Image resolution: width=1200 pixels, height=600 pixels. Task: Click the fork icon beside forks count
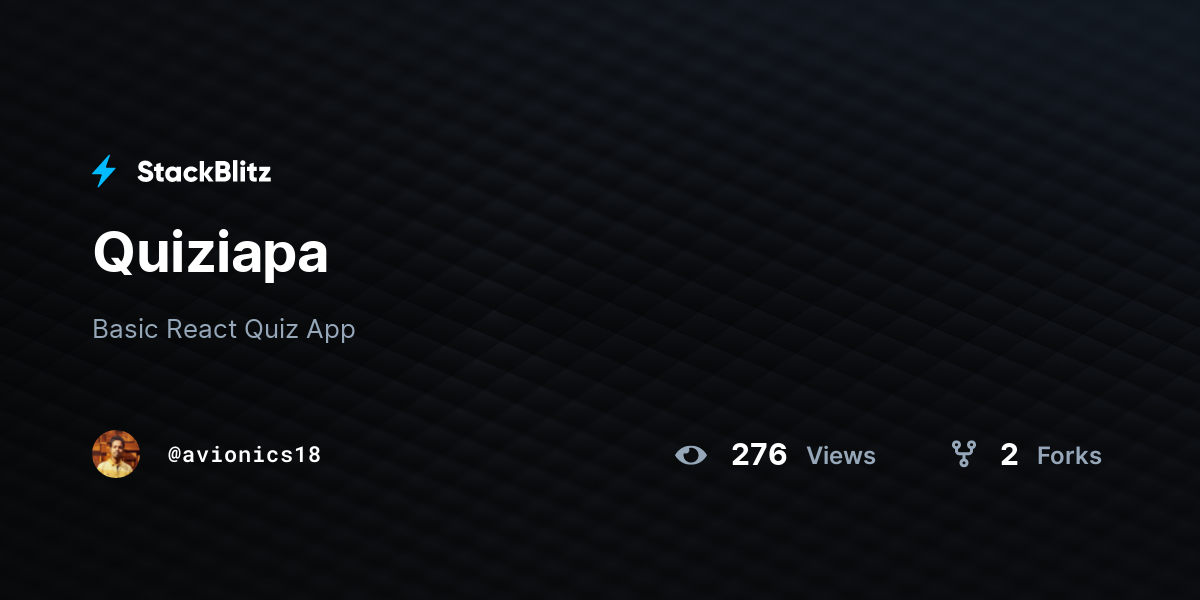tap(964, 455)
